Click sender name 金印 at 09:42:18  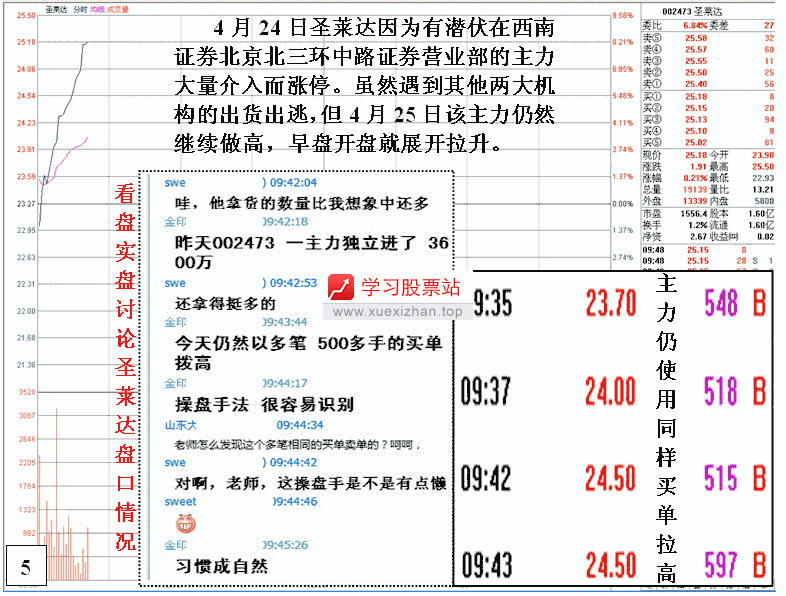point(175,222)
